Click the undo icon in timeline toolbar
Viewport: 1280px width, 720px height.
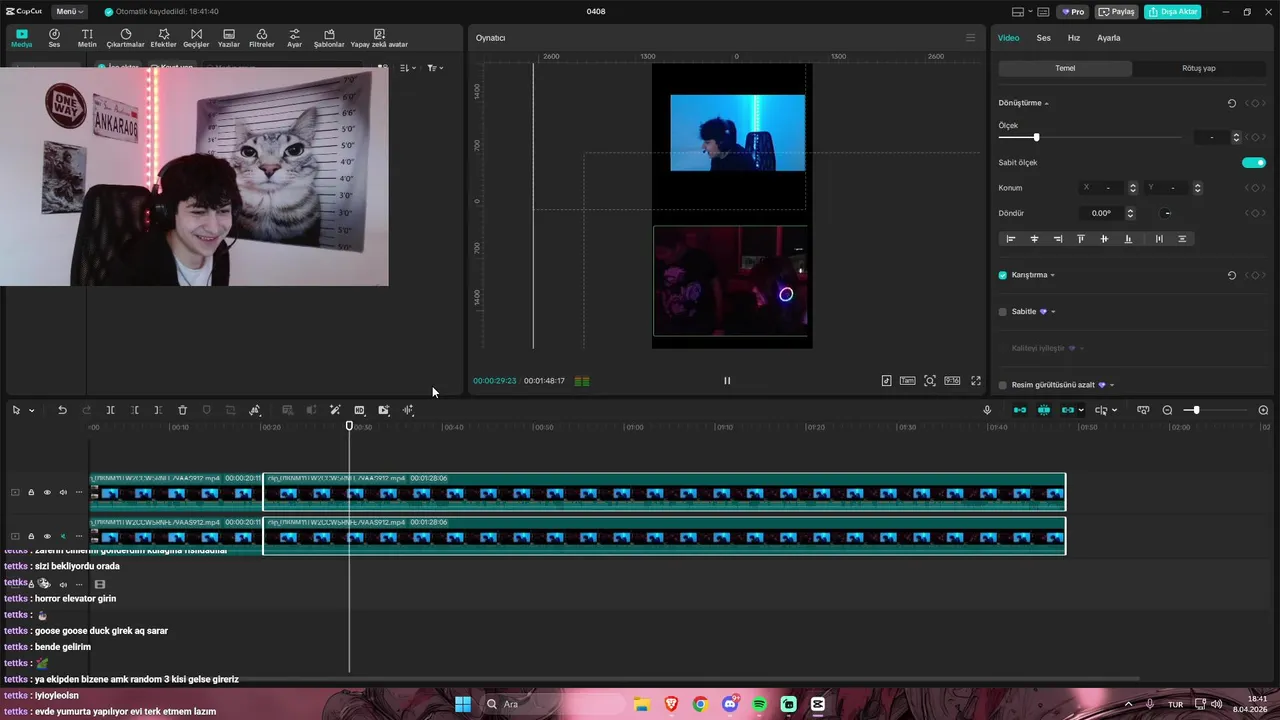(62, 410)
